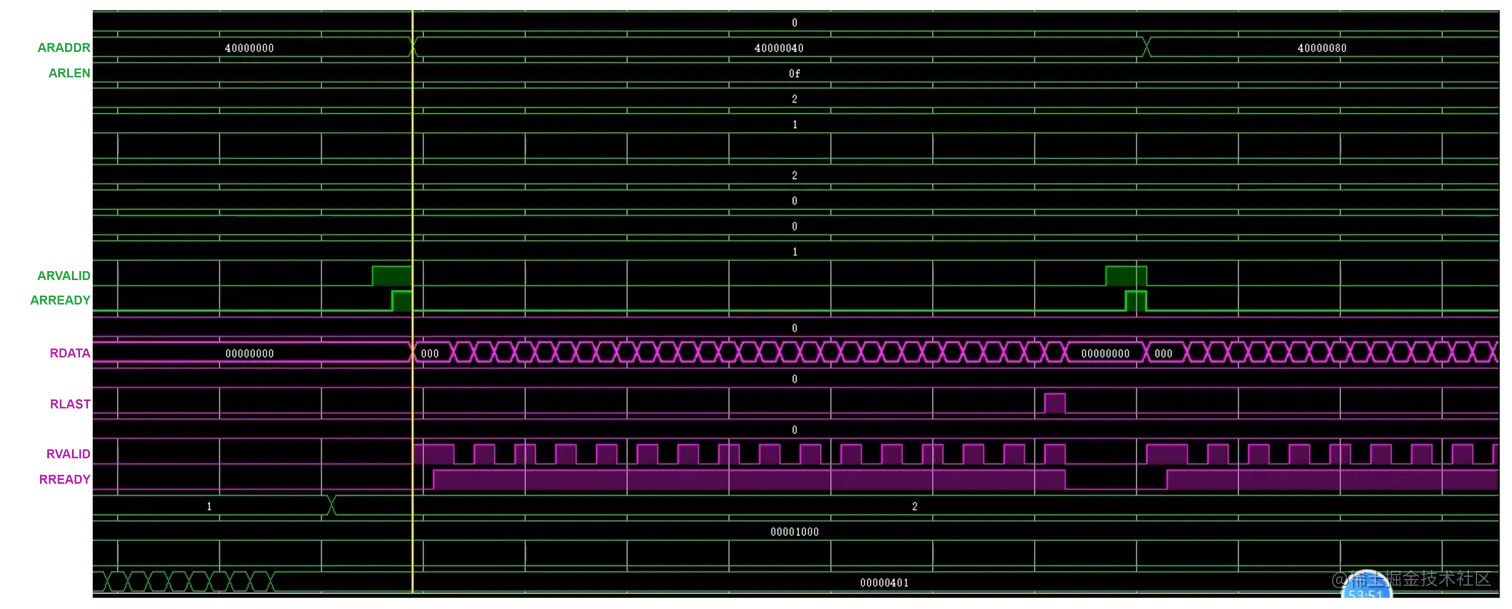Click the RLAST high pulse
1512x609 pixels.
coord(1055,403)
